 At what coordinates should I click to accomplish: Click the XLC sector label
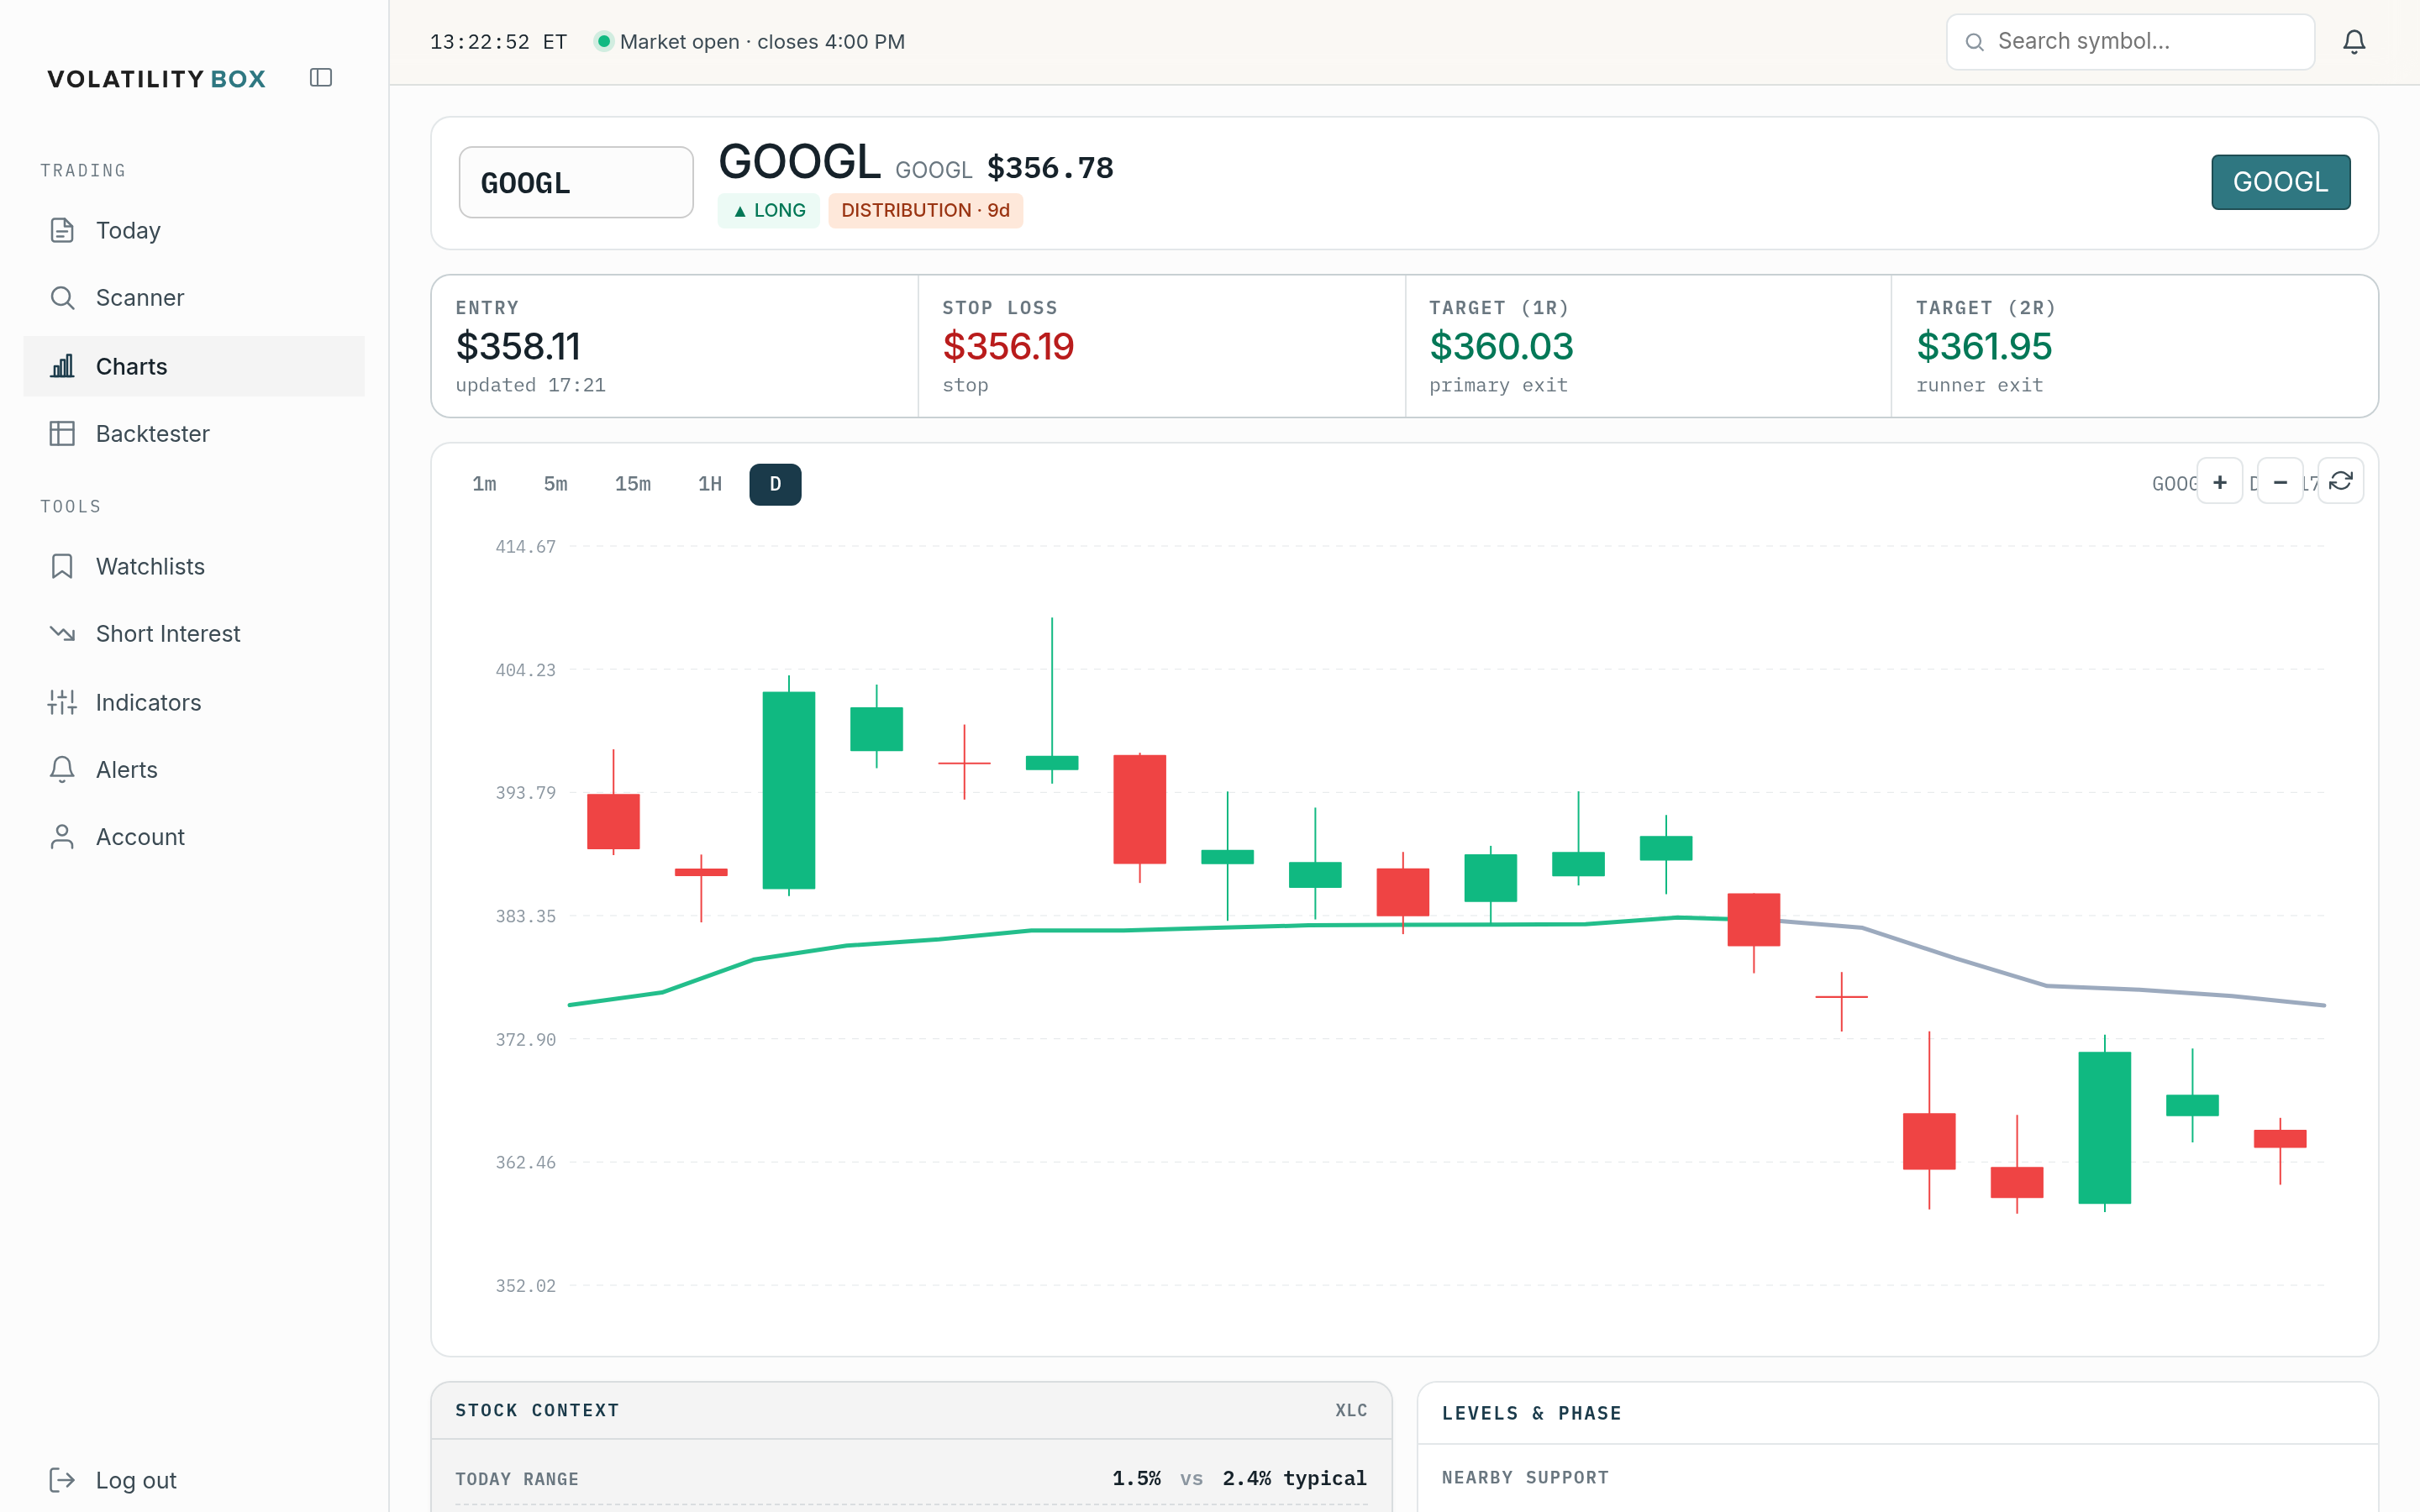[x=1351, y=1410]
